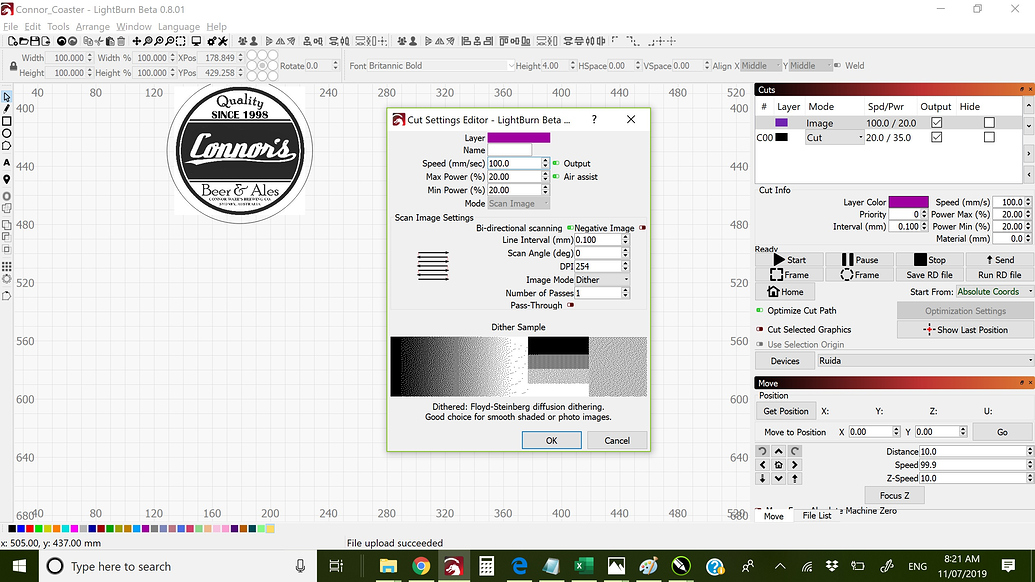Screen dimensions: 1035x582
Task: Uncheck Output checkbox for Image layer
Action: [936, 123]
